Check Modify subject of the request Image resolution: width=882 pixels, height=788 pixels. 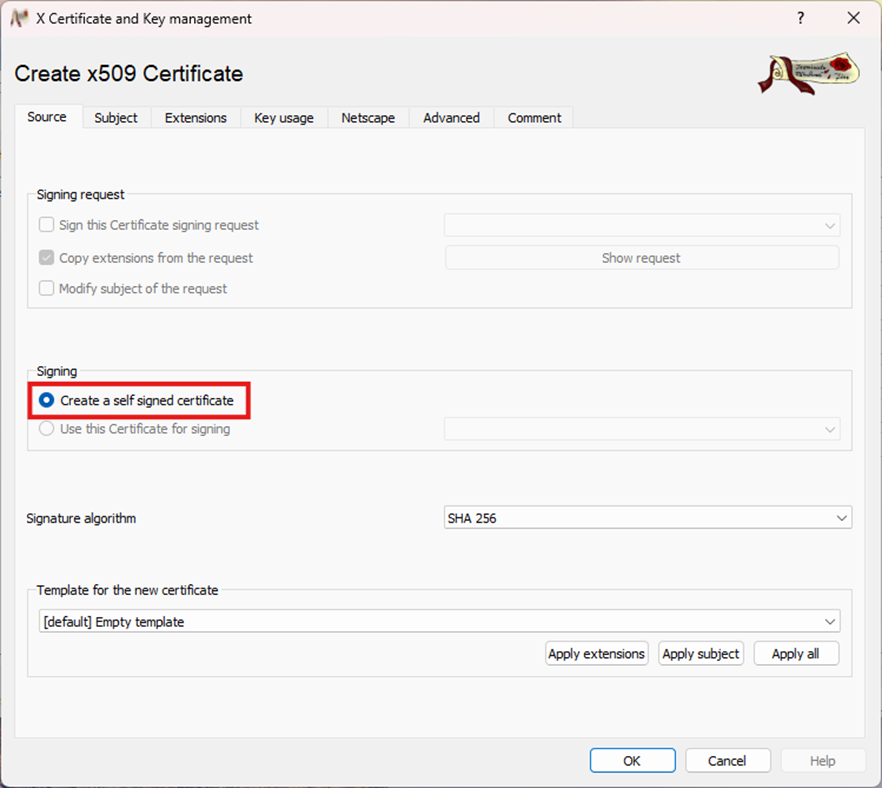click(x=46, y=289)
